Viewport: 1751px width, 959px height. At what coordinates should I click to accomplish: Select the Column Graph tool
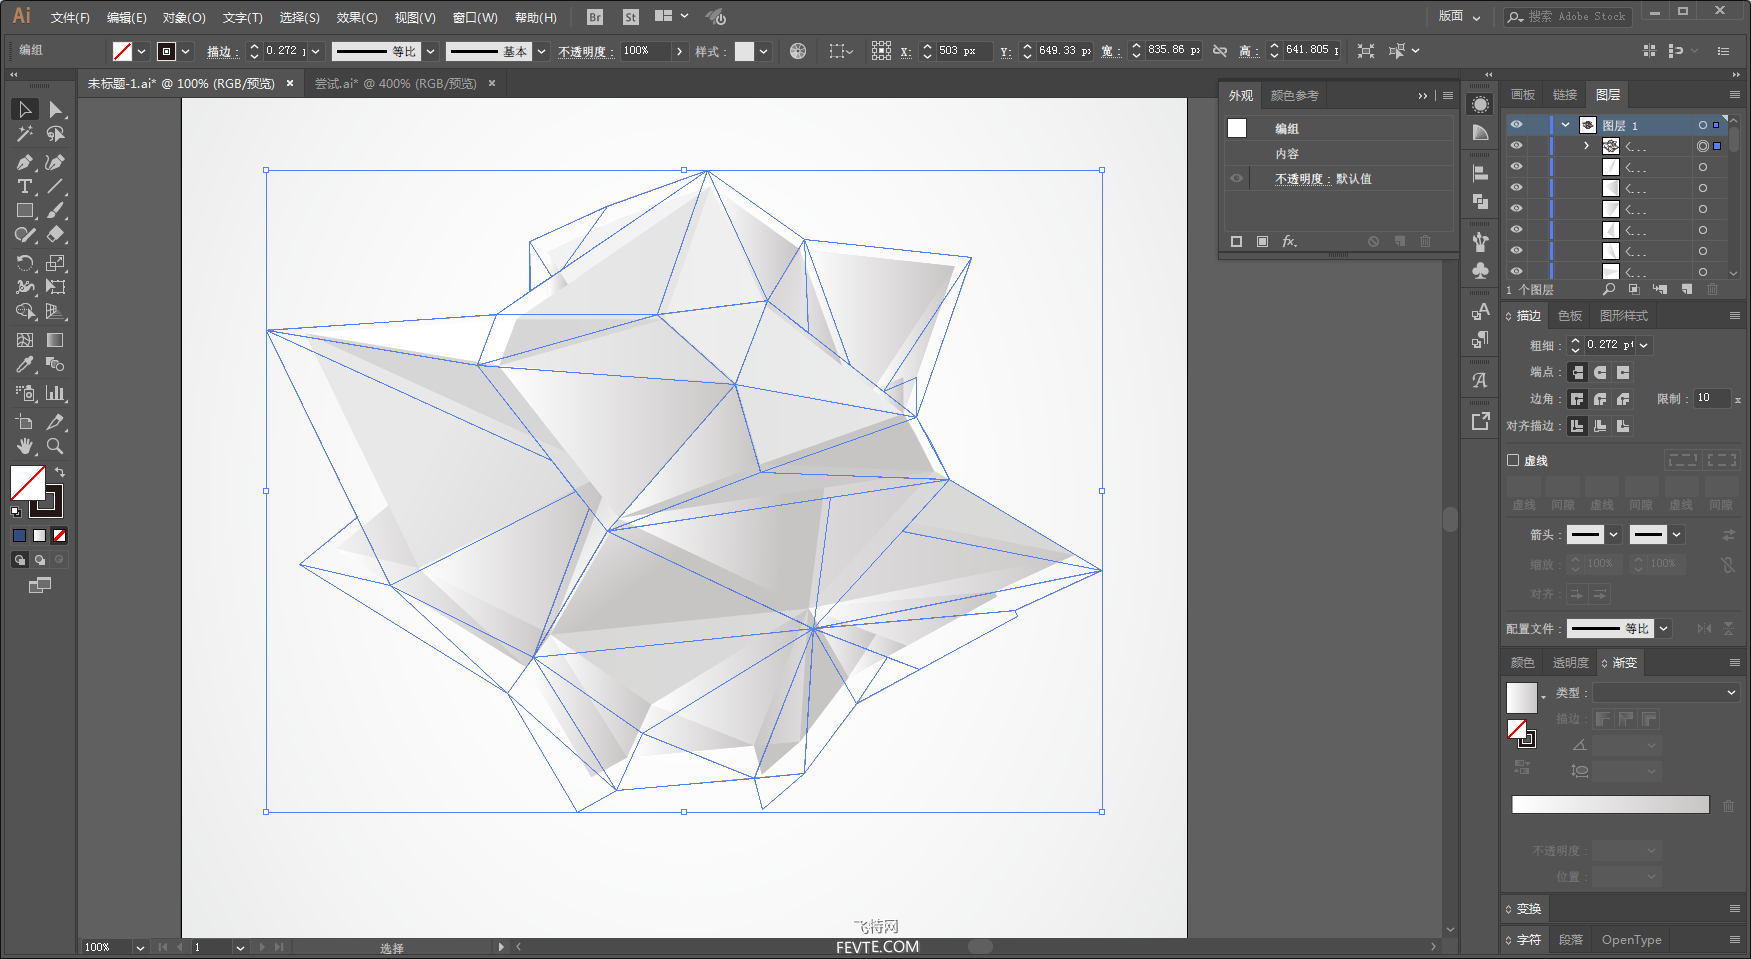[x=56, y=393]
